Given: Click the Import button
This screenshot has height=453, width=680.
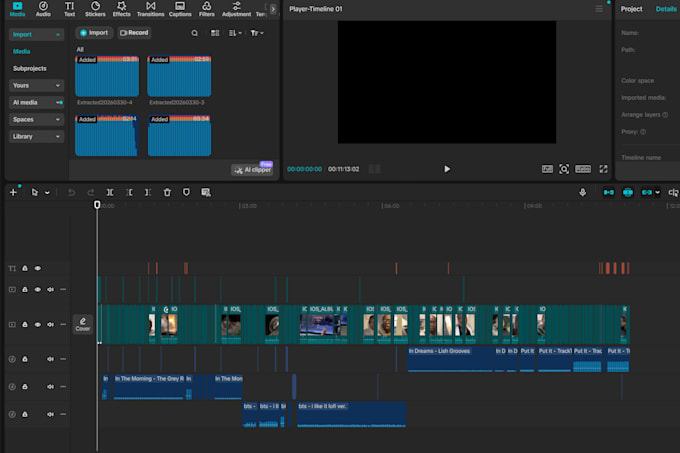Looking at the screenshot, I should point(94,33).
